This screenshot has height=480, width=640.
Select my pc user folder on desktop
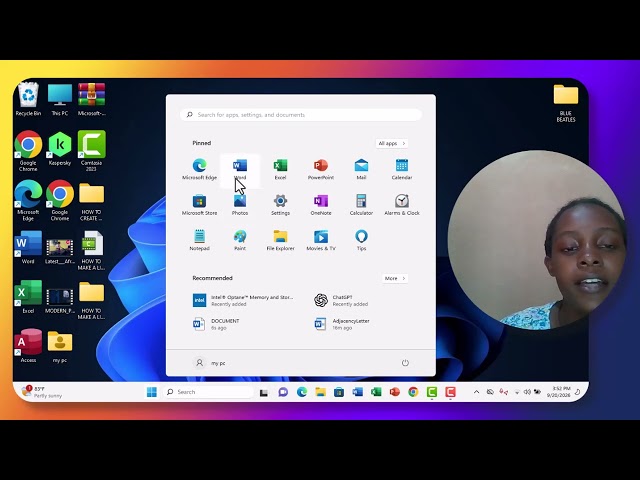click(60, 346)
